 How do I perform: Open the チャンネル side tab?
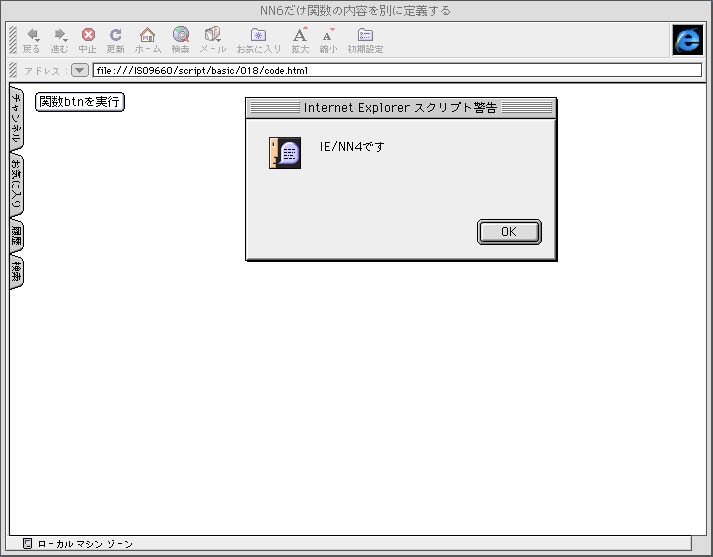click(16, 117)
